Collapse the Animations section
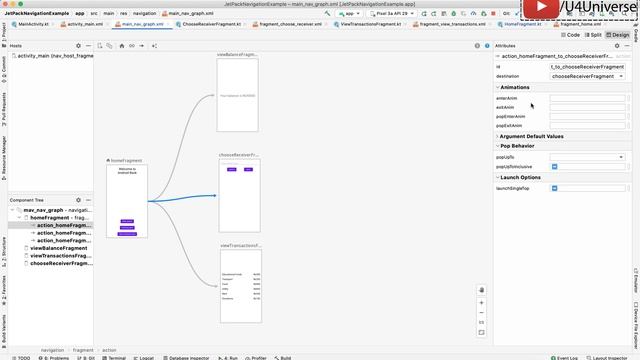Image resolution: width=640 pixels, height=360 pixels. [x=498, y=87]
